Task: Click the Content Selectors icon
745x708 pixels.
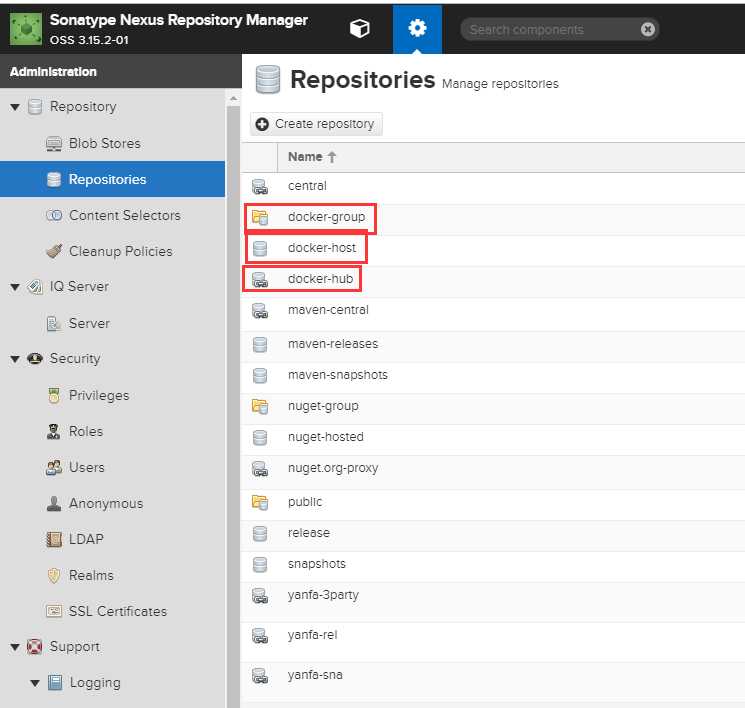Action: click(x=54, y=215)
